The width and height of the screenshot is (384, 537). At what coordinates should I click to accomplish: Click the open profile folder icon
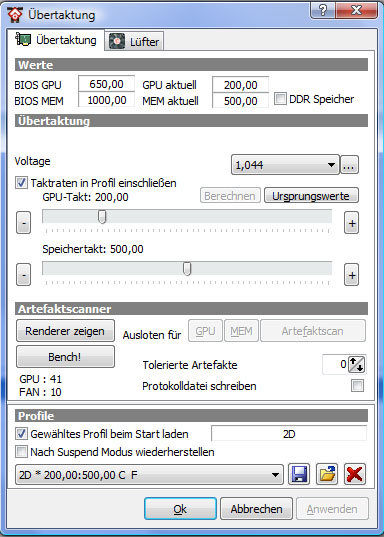tap(327, 474)
